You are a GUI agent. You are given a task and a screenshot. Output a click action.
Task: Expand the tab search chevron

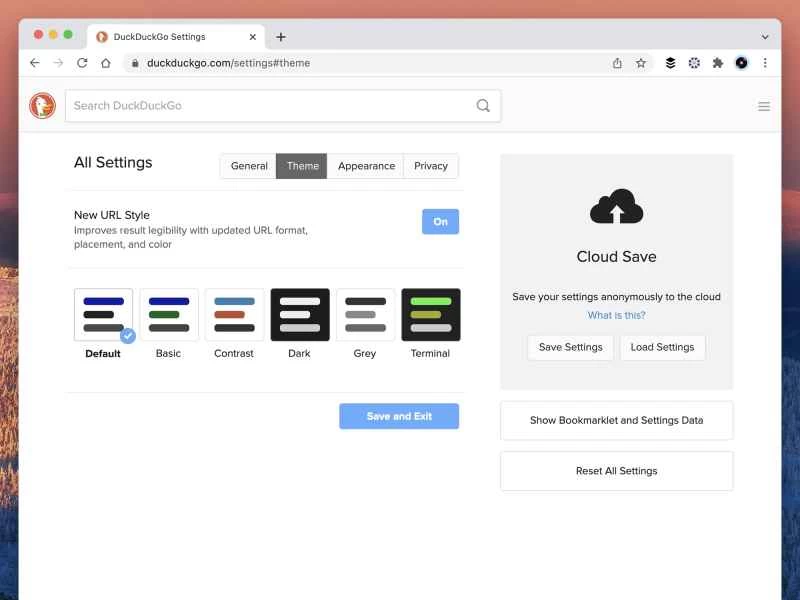765,37
